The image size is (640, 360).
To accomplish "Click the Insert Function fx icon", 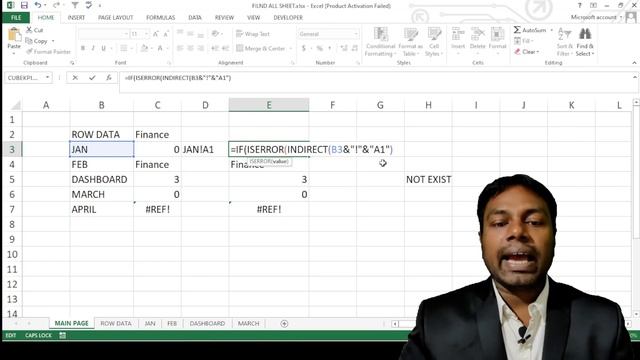I will tap(109, 78).
